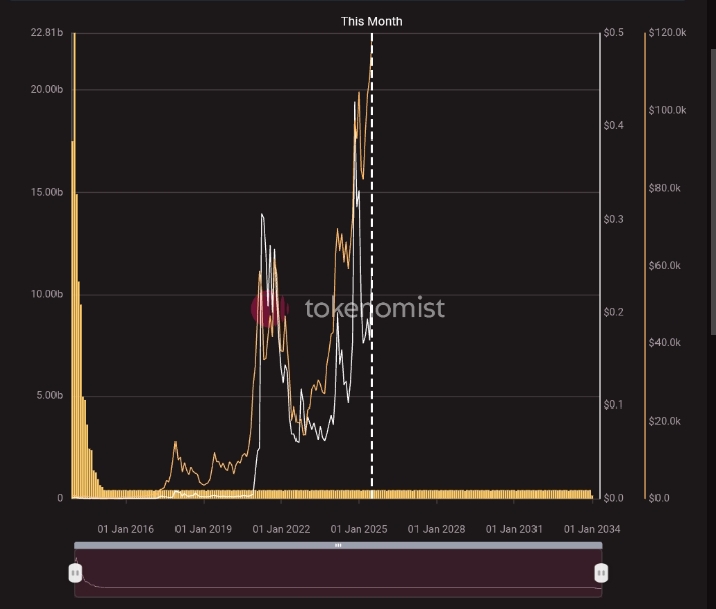Click the $120.0k label on orange axis
The height and width of the screenshot is (609, 716).
tap(667, 33)
